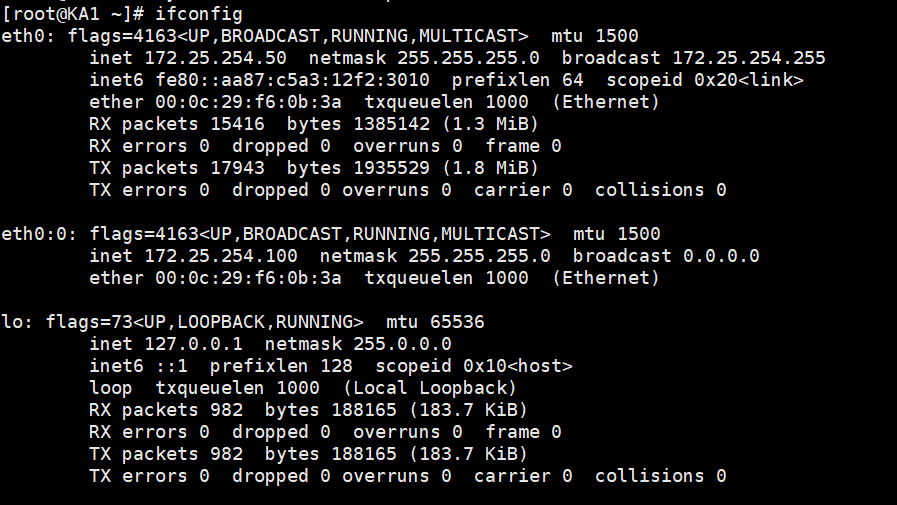Click the eth0 broadcast address 172.25.254.255
The image size is (897, 505).
[x=748, y=58]
